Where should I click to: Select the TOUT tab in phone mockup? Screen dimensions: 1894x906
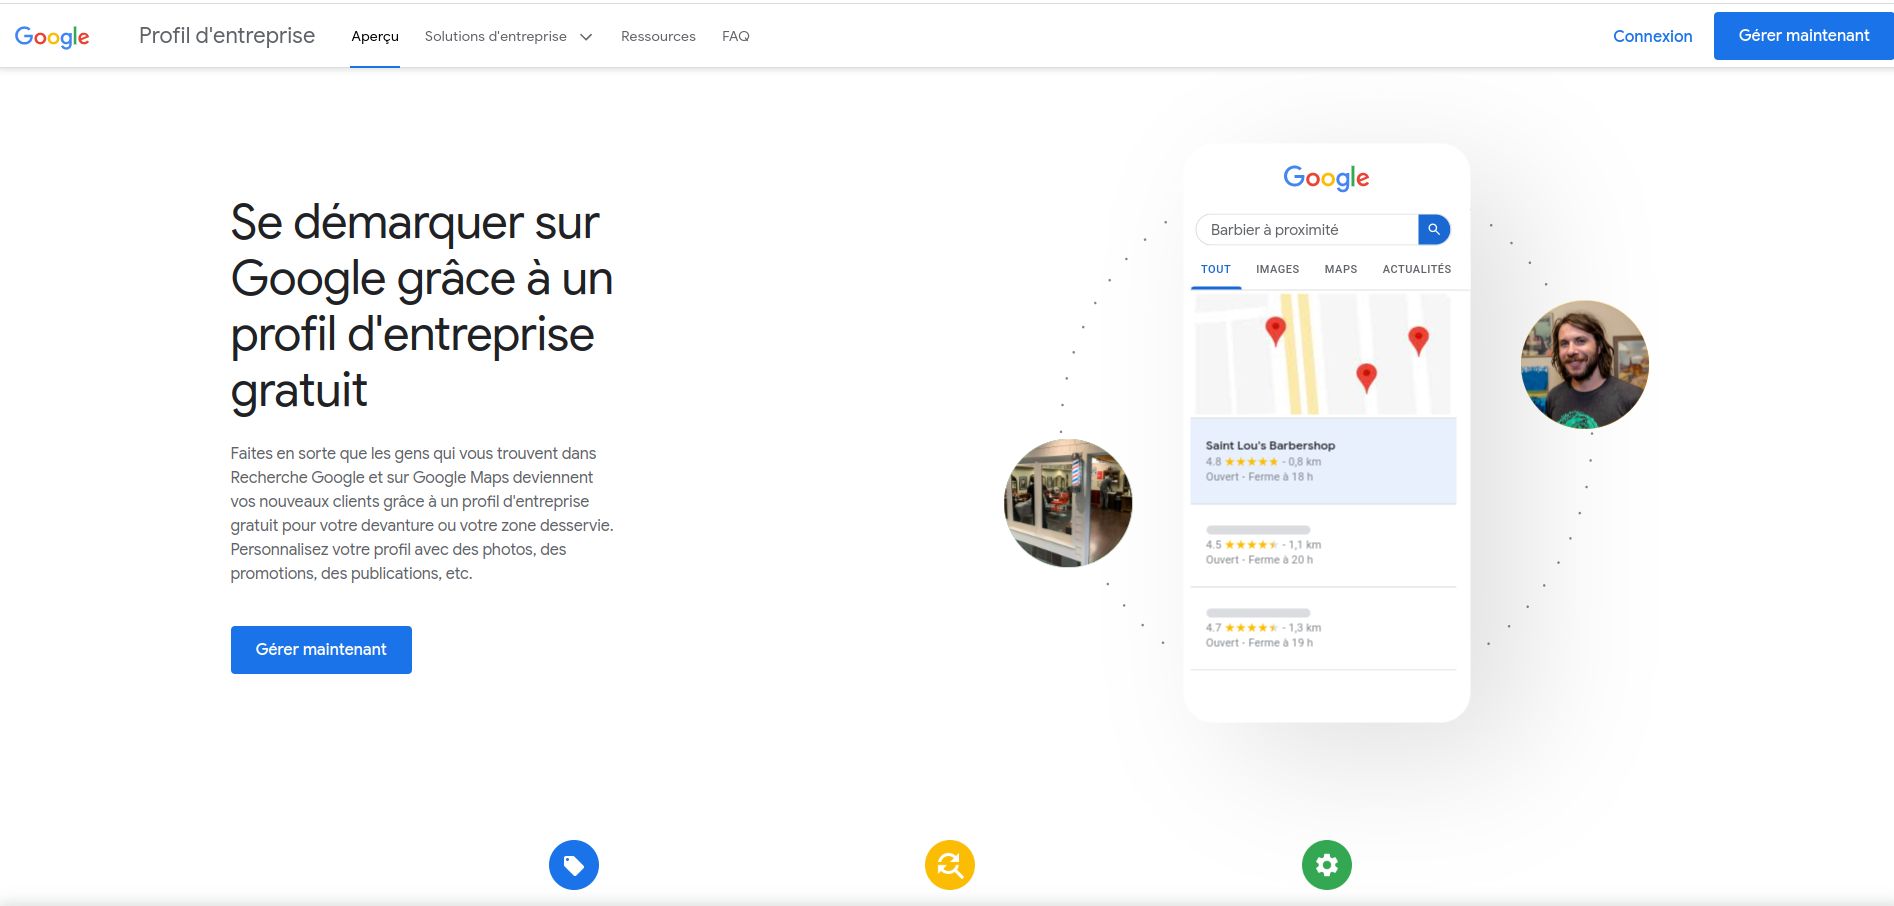[1216, 269]
